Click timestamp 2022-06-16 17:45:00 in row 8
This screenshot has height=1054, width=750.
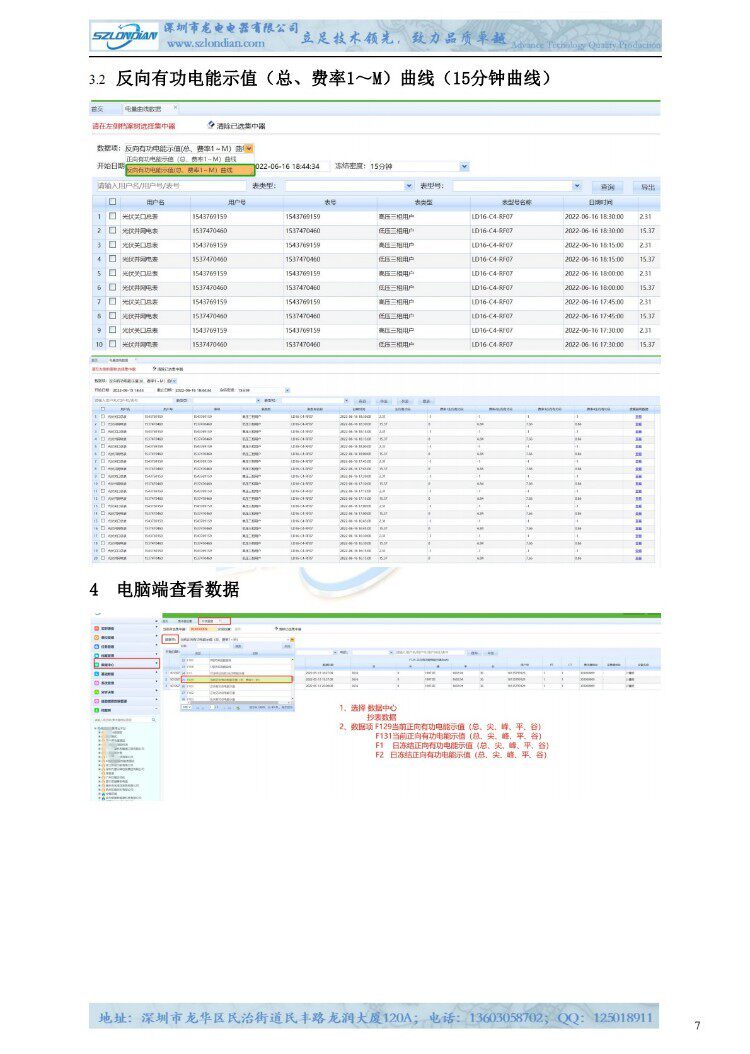point(594,316)
